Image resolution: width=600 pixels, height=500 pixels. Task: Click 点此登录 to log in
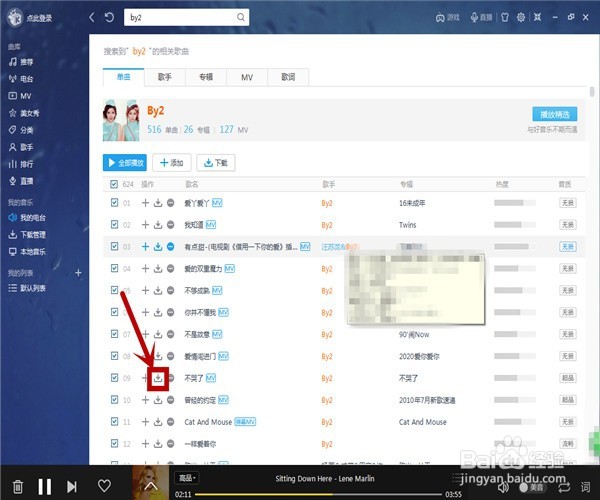pos(39,18)
